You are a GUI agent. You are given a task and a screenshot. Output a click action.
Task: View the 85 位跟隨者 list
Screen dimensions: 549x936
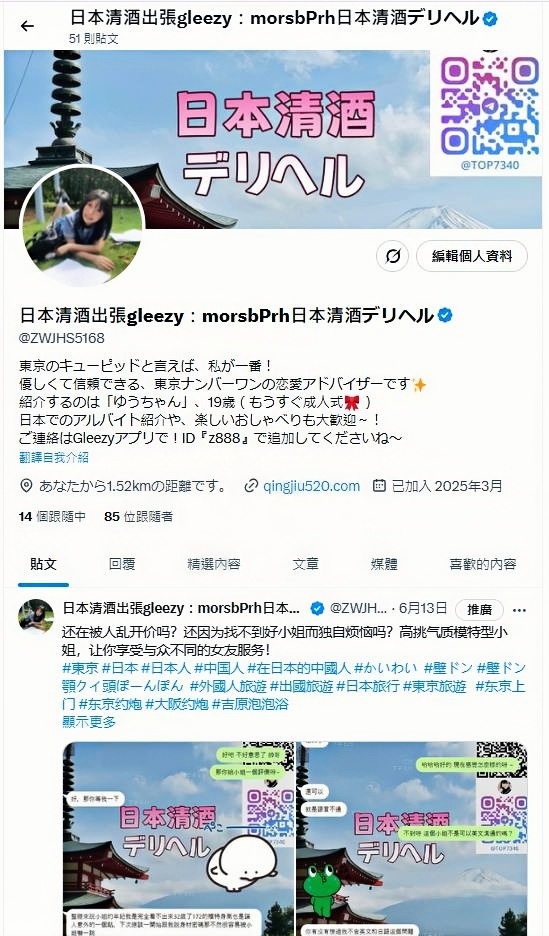138,516
